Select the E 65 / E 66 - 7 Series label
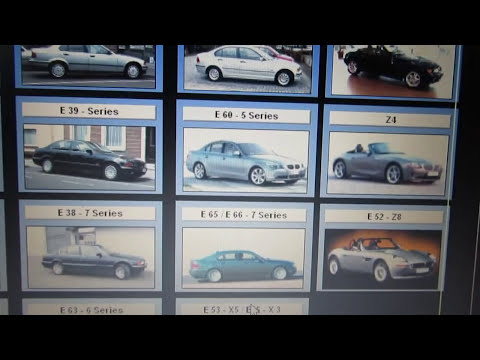Image resolution: width=480 pixels, height=360 pixels. [x=244, y=215]
